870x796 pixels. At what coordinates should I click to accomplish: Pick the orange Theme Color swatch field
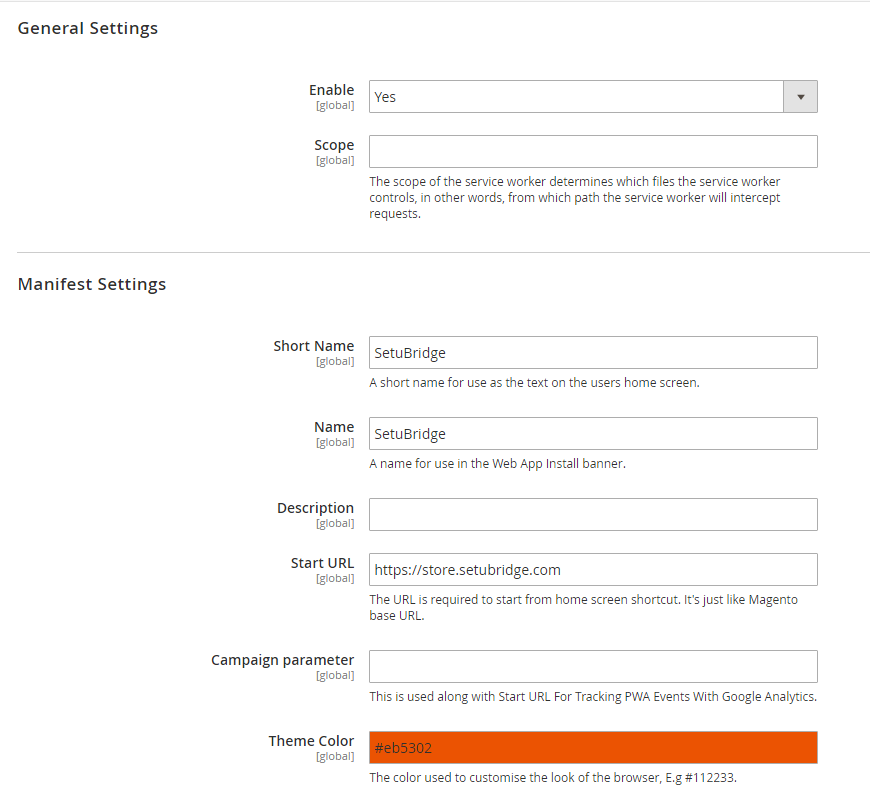(x=593, y=748)
